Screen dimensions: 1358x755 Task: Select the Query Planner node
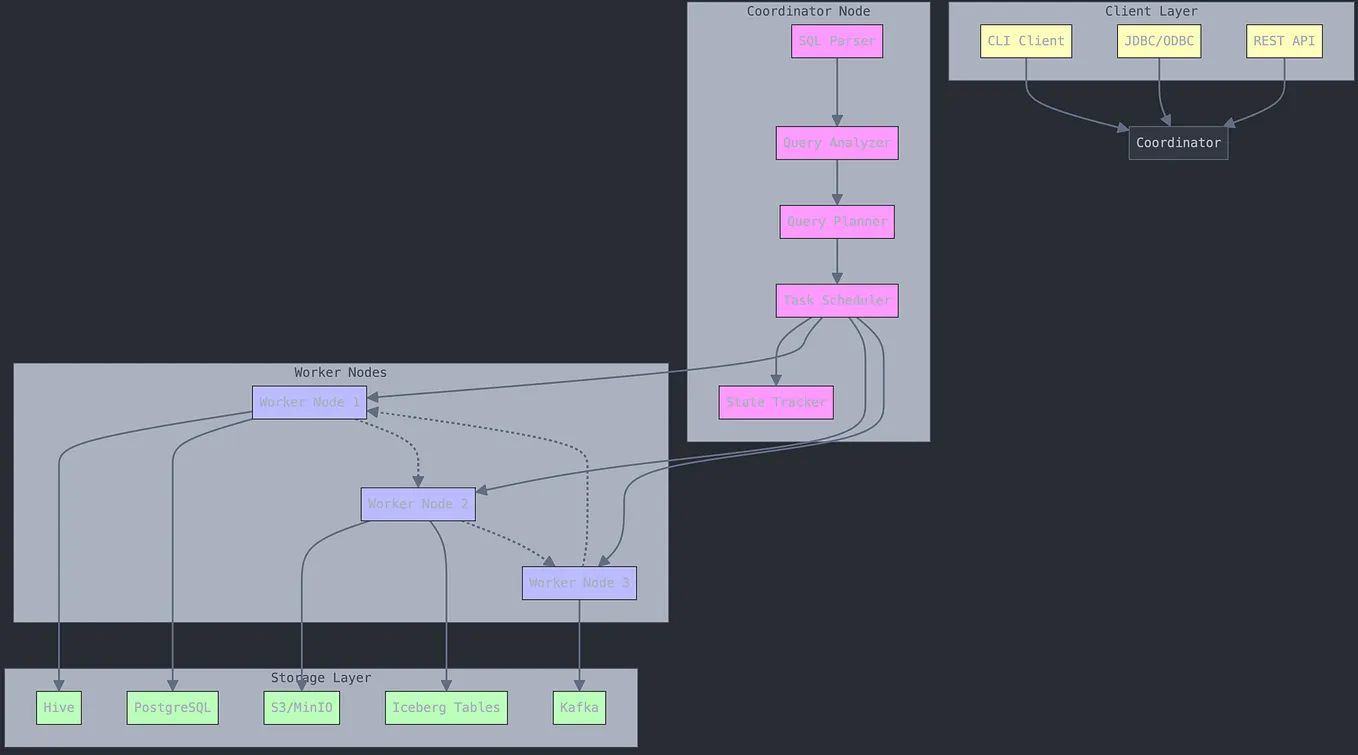836,221
